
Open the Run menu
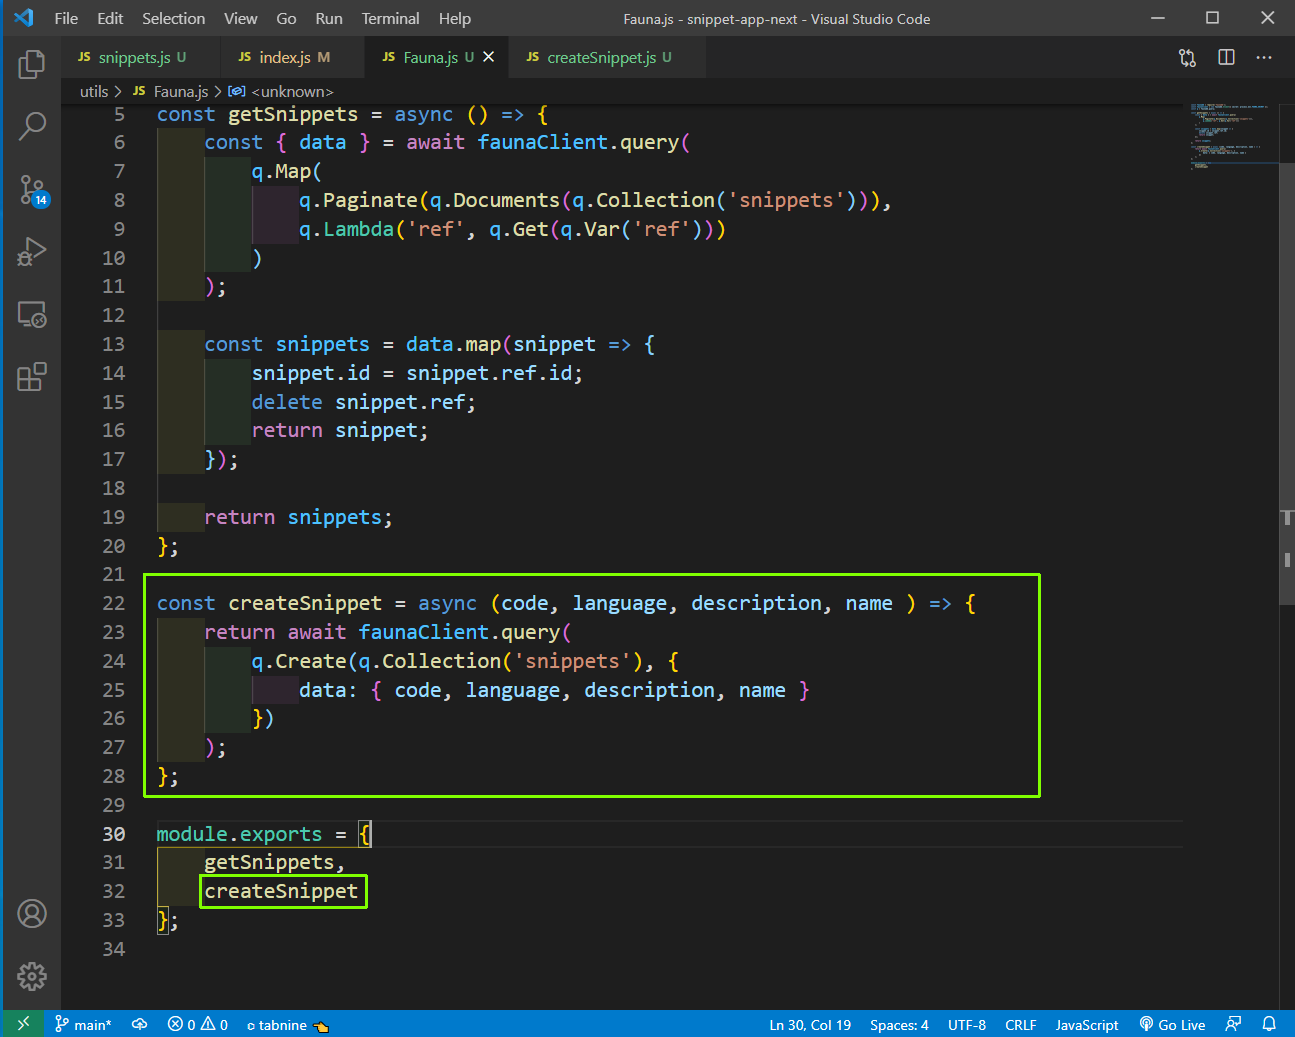pos(329,18)
